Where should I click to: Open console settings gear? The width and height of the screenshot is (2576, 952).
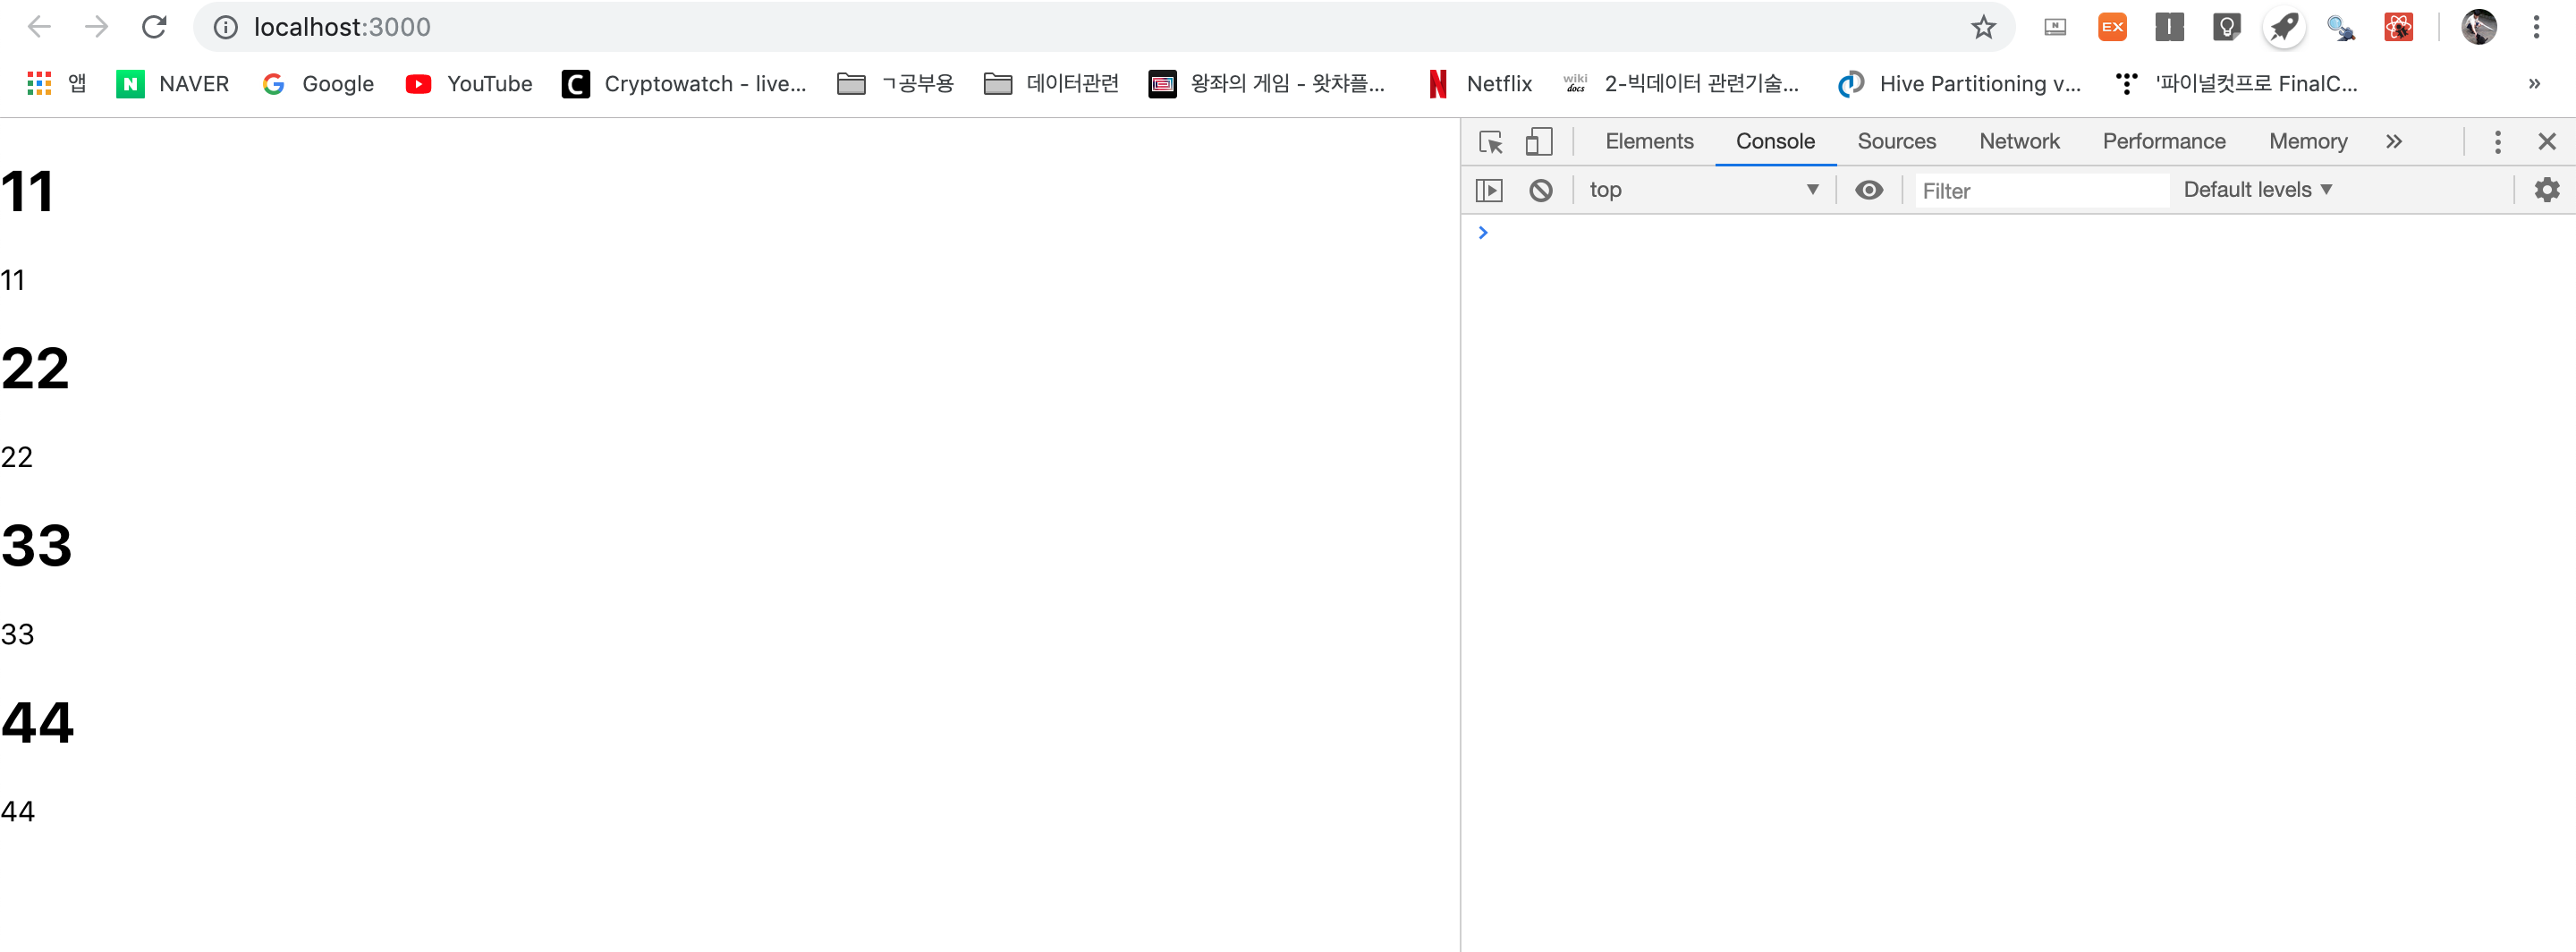2546,190
